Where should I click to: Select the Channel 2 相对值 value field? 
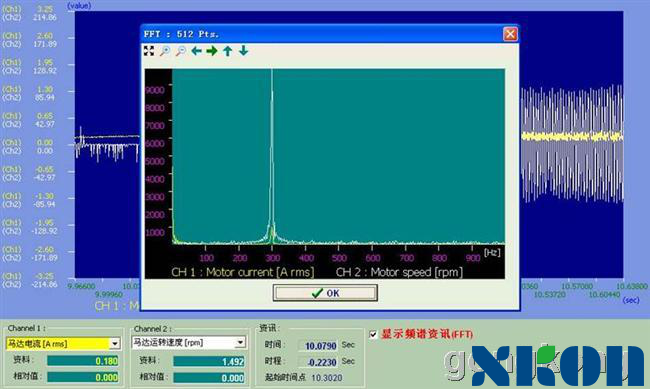[x=209, y=378]
